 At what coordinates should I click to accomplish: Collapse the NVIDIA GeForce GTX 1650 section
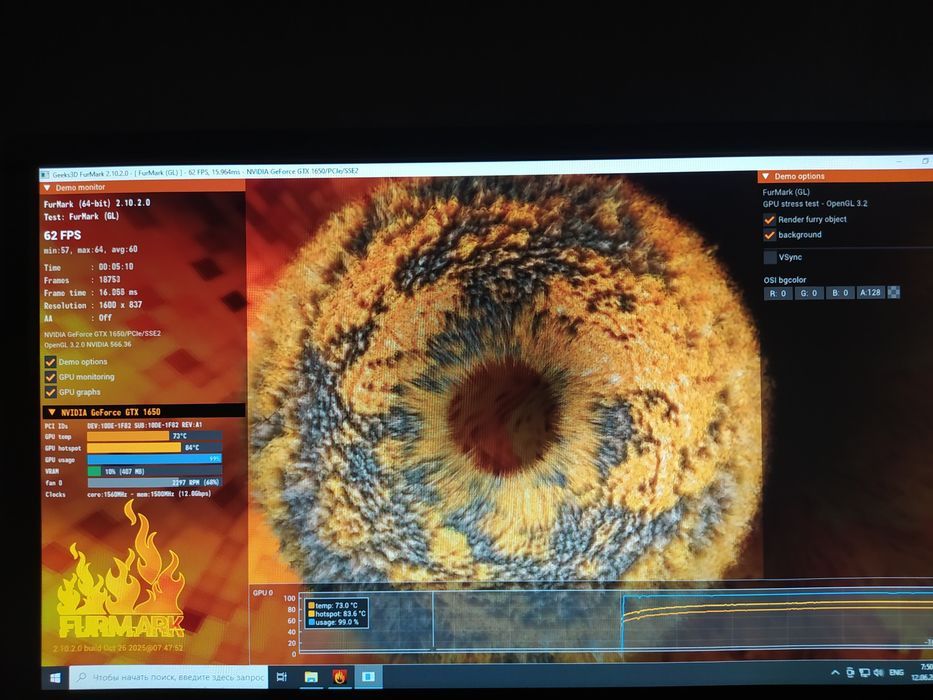tap(51, 412)
